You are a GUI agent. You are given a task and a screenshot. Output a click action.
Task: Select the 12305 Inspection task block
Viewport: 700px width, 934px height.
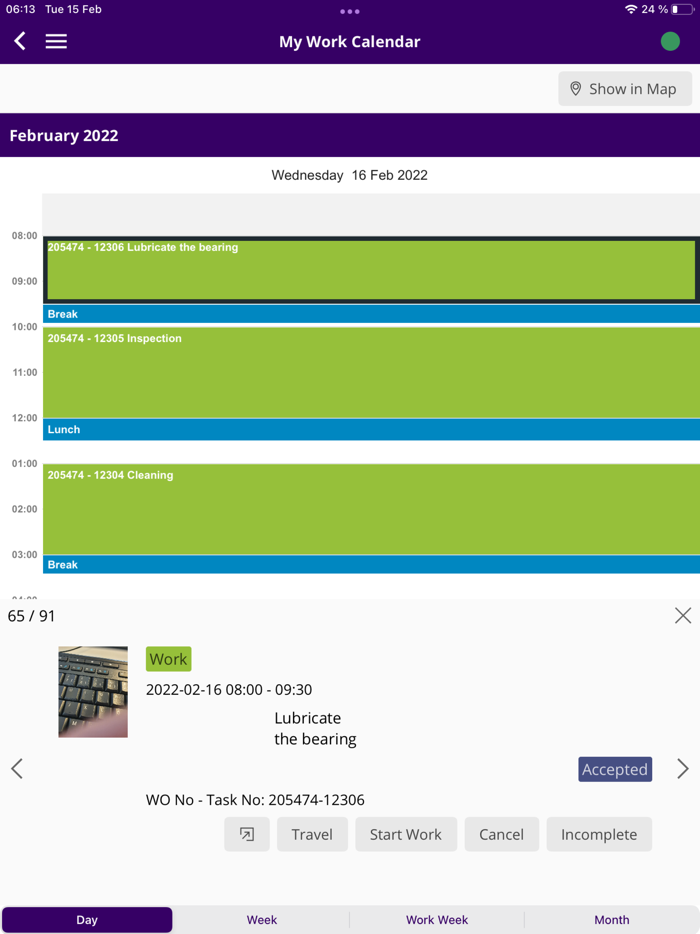click(371, 373)
